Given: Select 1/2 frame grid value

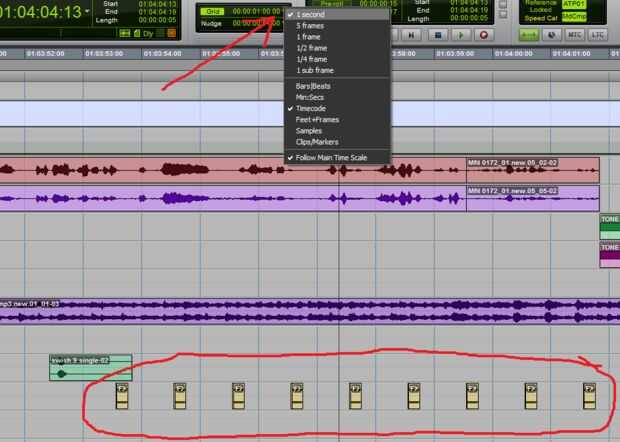Looking at the screenshot, I should coord(338,48).
